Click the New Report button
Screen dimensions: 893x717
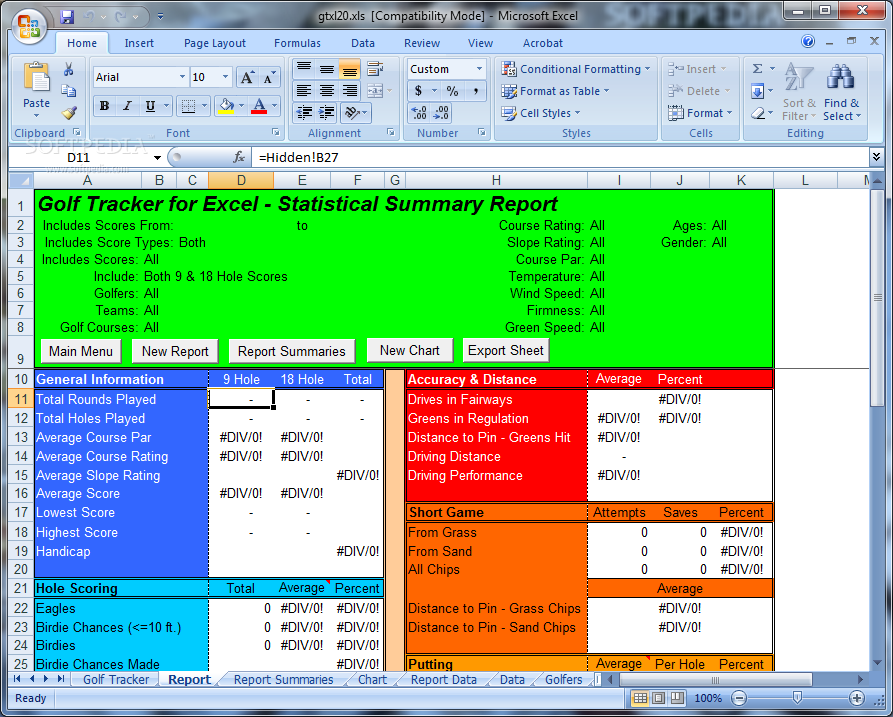pyautogui.click(x=175, y=351)
